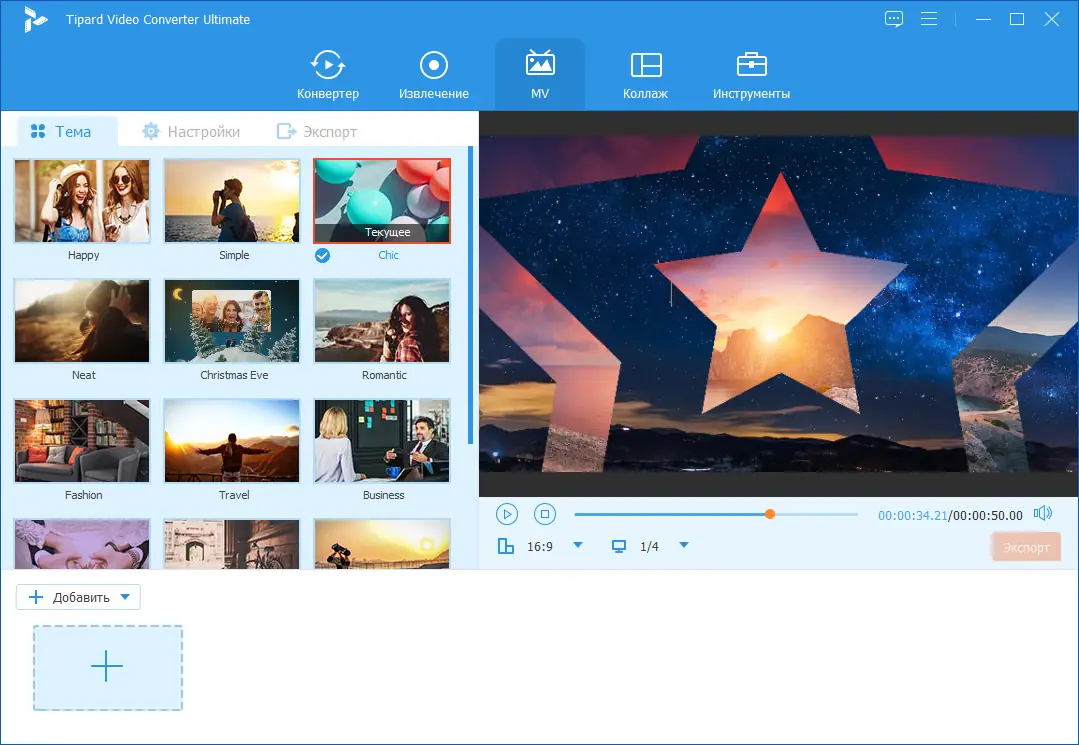Click the Happy theme label
The height and width of the screenshot is (745, 1079).
(83, 255)
